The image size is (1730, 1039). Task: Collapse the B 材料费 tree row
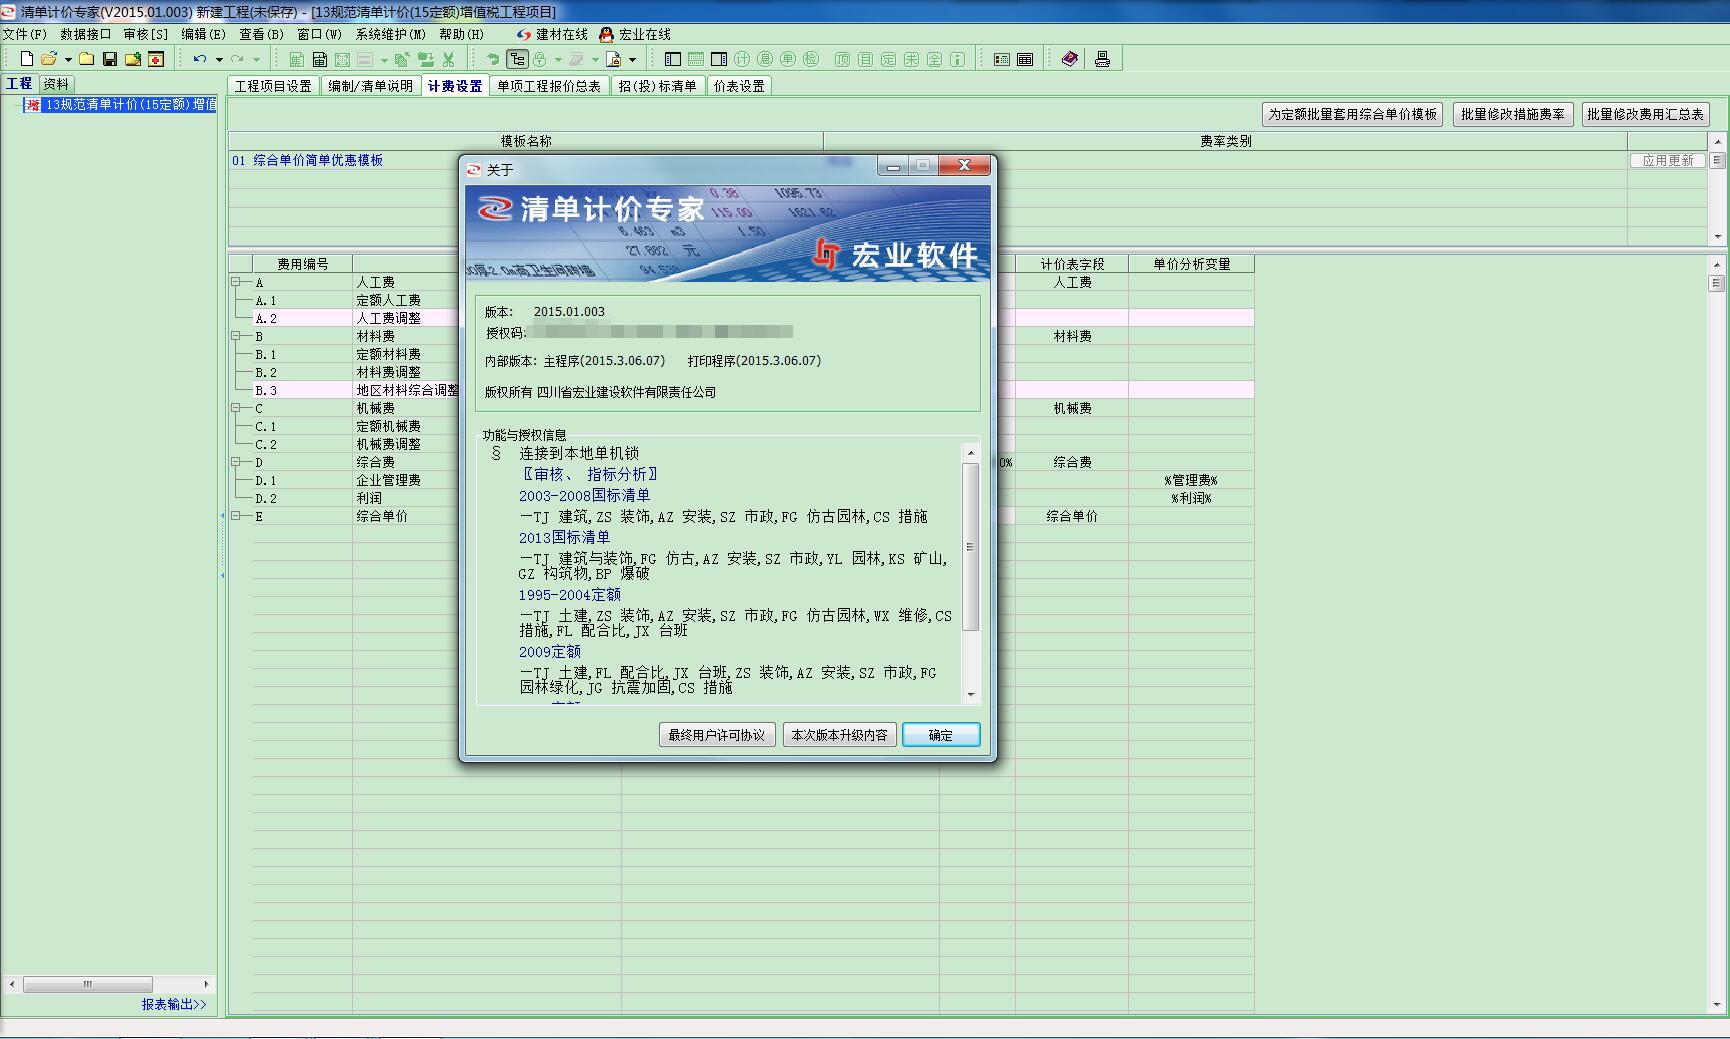point(236,336)
